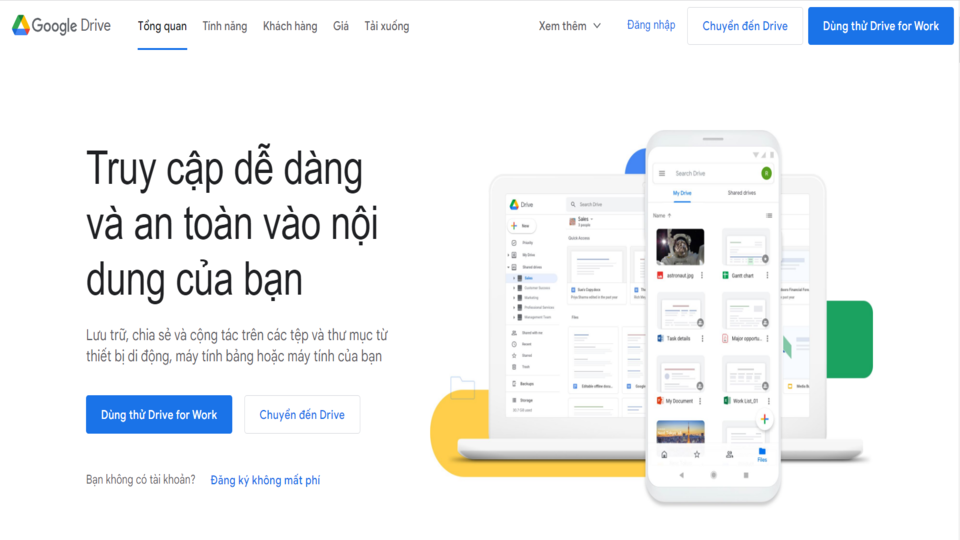Tap the Android home circle button
The height and width of the screenshot is (540, 960).
(713, 475)
